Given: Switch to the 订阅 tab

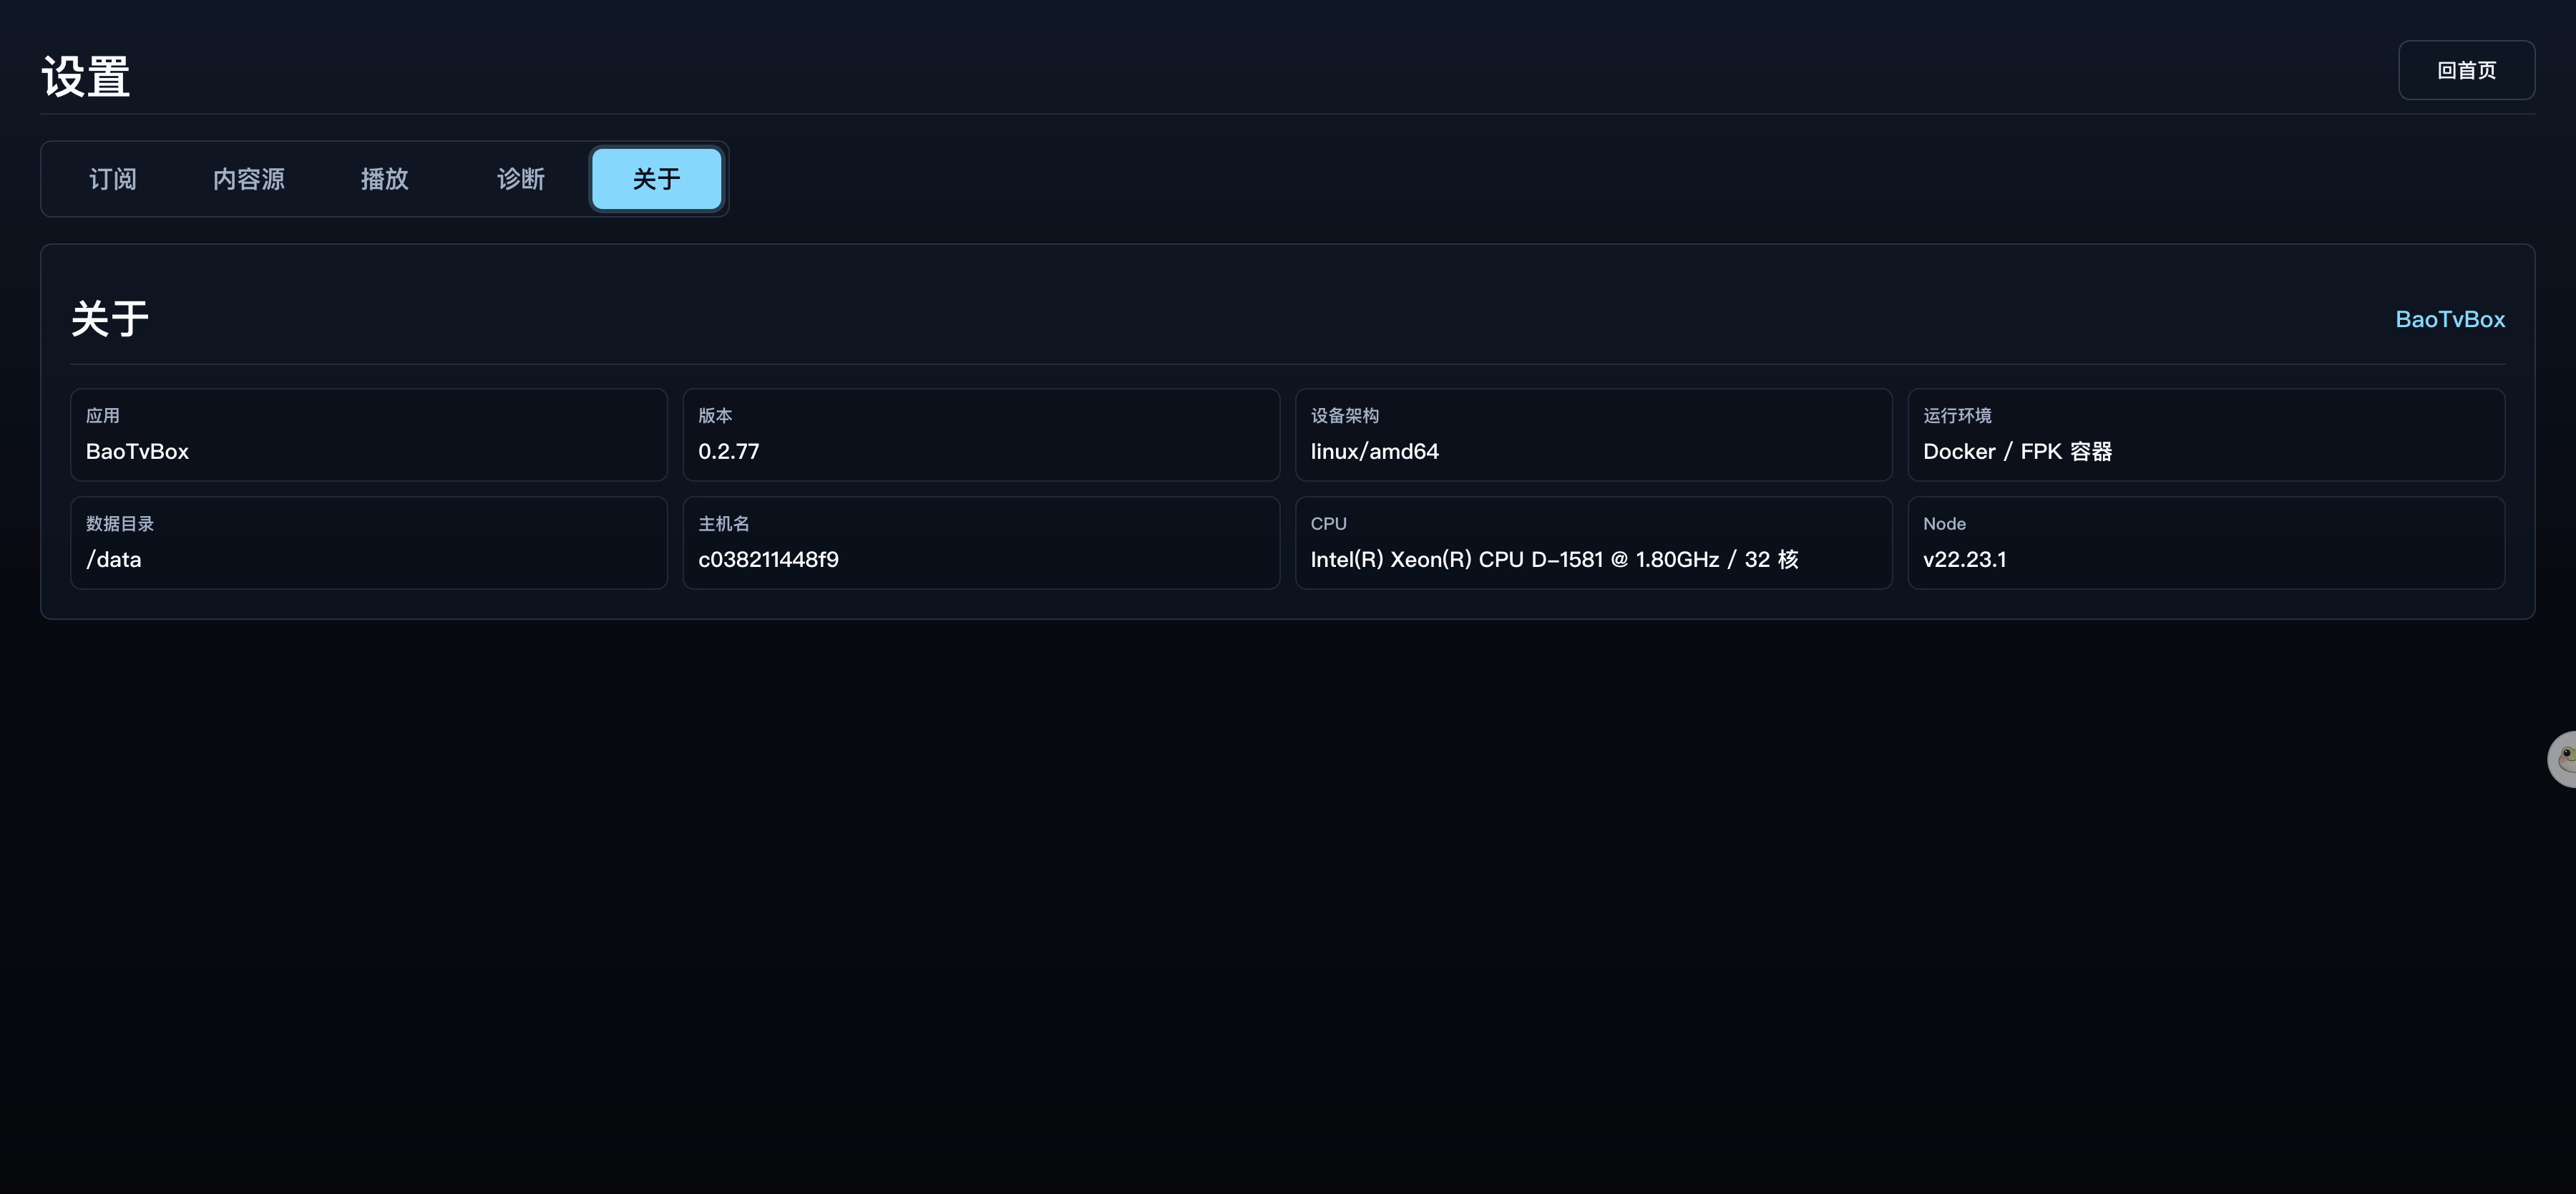Looking at the screenshot, I should coord(113,179).
